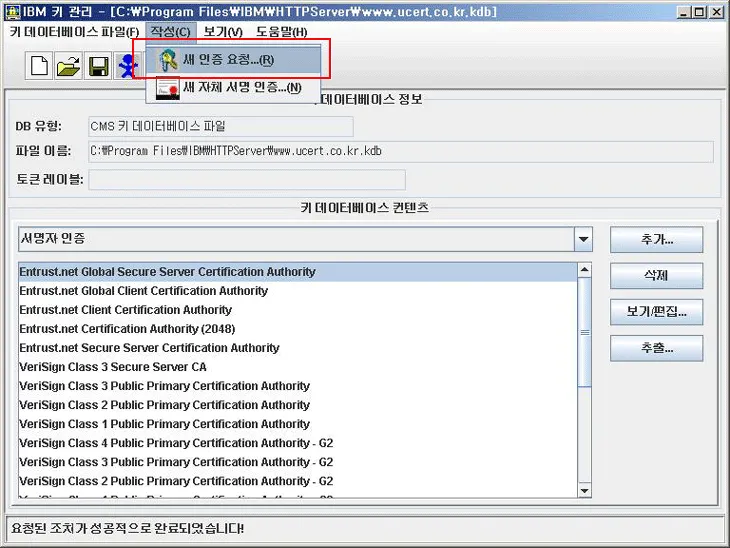Click the blue person toolbar icon
730x548 pixels.
click(x=126, y=66)
